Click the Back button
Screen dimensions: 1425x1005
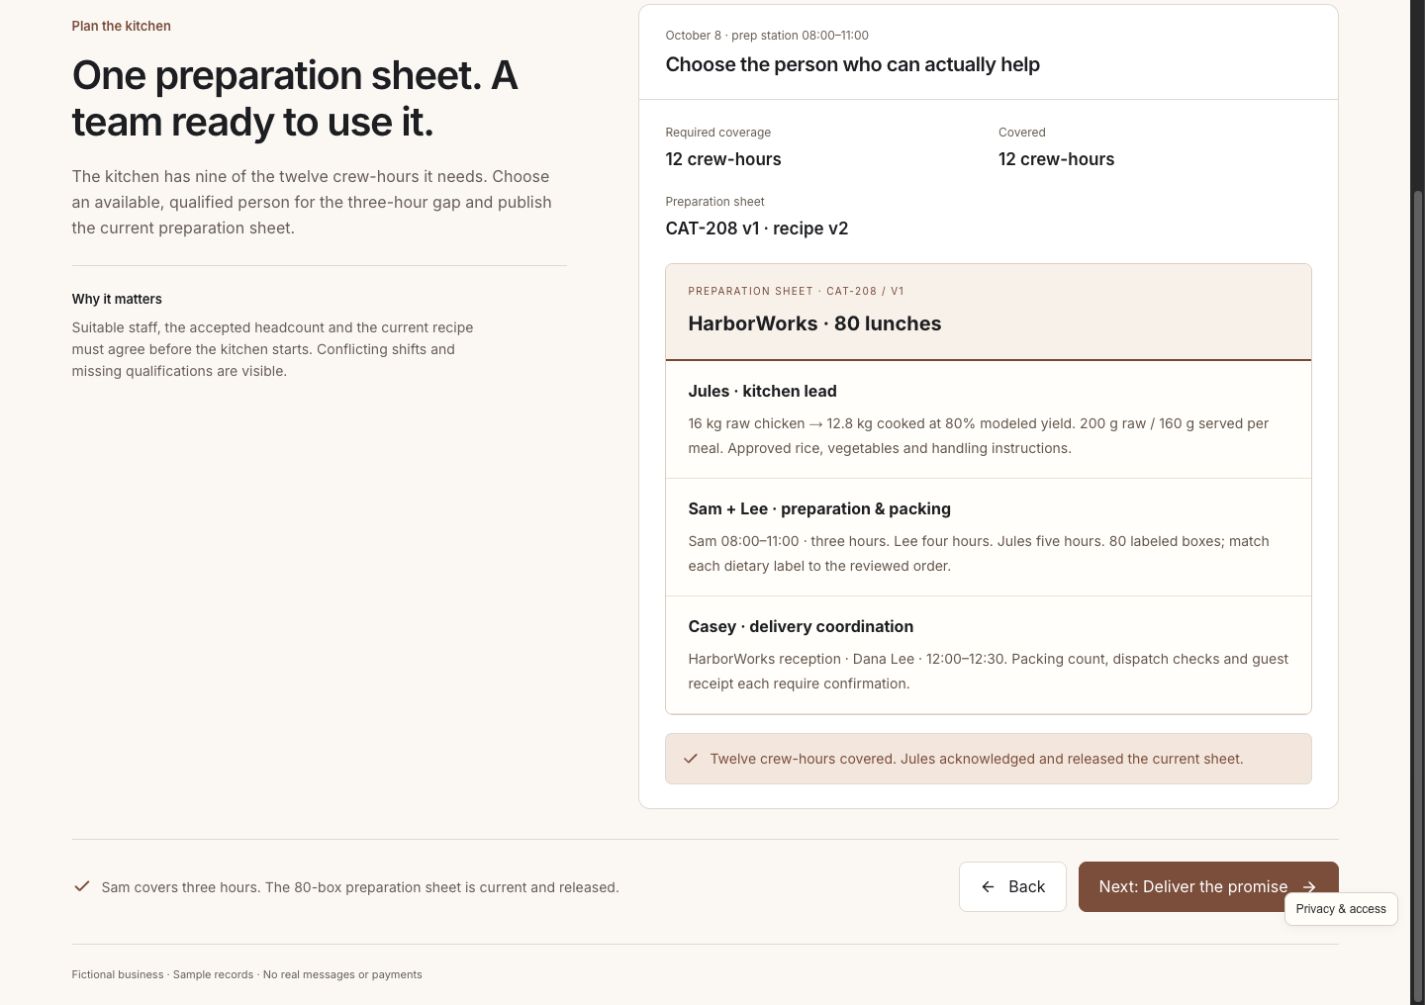point(1012,886)
